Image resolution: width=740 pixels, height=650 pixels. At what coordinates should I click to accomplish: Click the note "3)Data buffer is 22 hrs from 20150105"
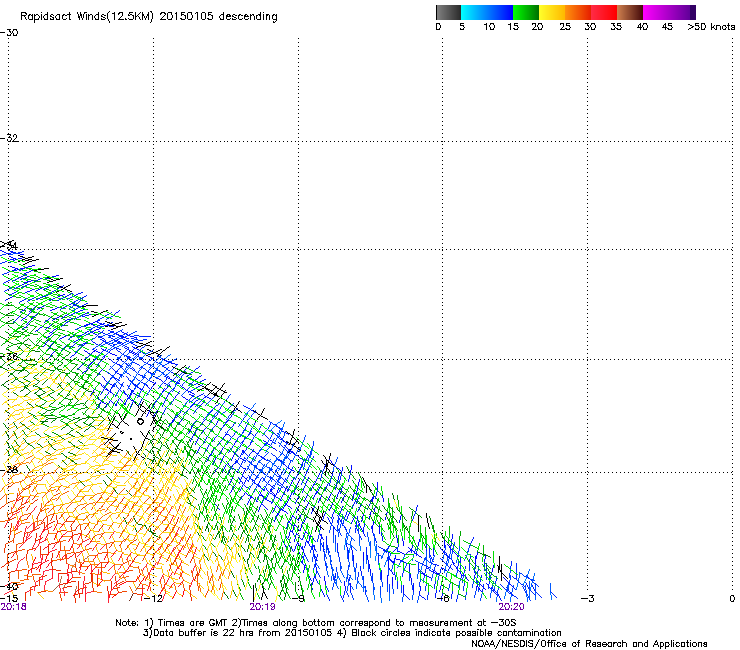click(238, 633)
